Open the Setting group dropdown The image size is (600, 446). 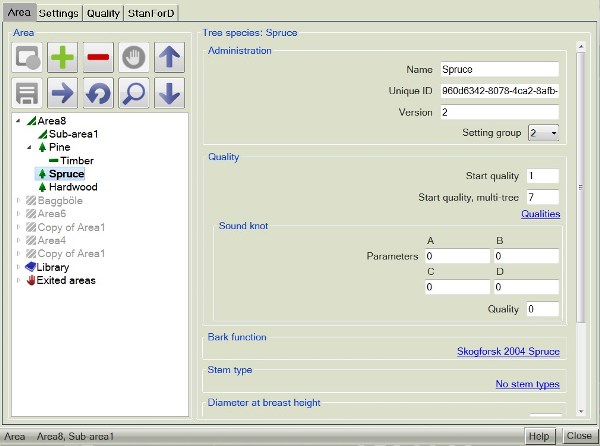[543, 133]
